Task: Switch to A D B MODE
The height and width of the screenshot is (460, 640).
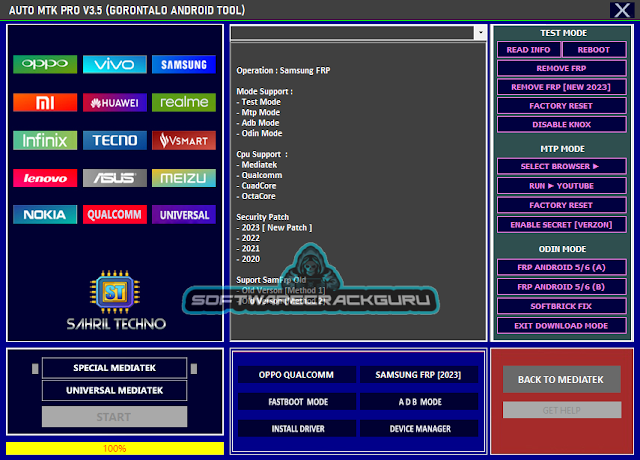Action: click(x=419, y=402)
